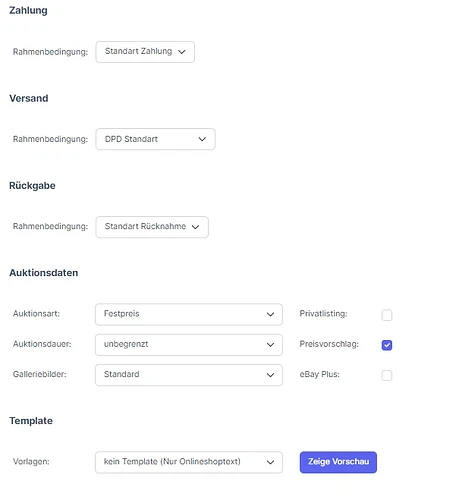Click the chevron beside DPD Standart
The height and width of the screenshot is (500, 455).
click(x=202, y=139)
